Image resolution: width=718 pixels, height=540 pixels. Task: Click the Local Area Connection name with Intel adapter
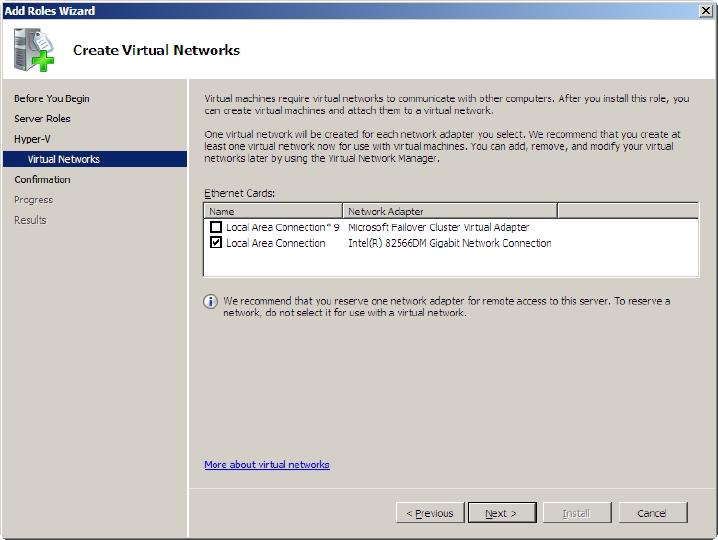[x=276, y=243]
